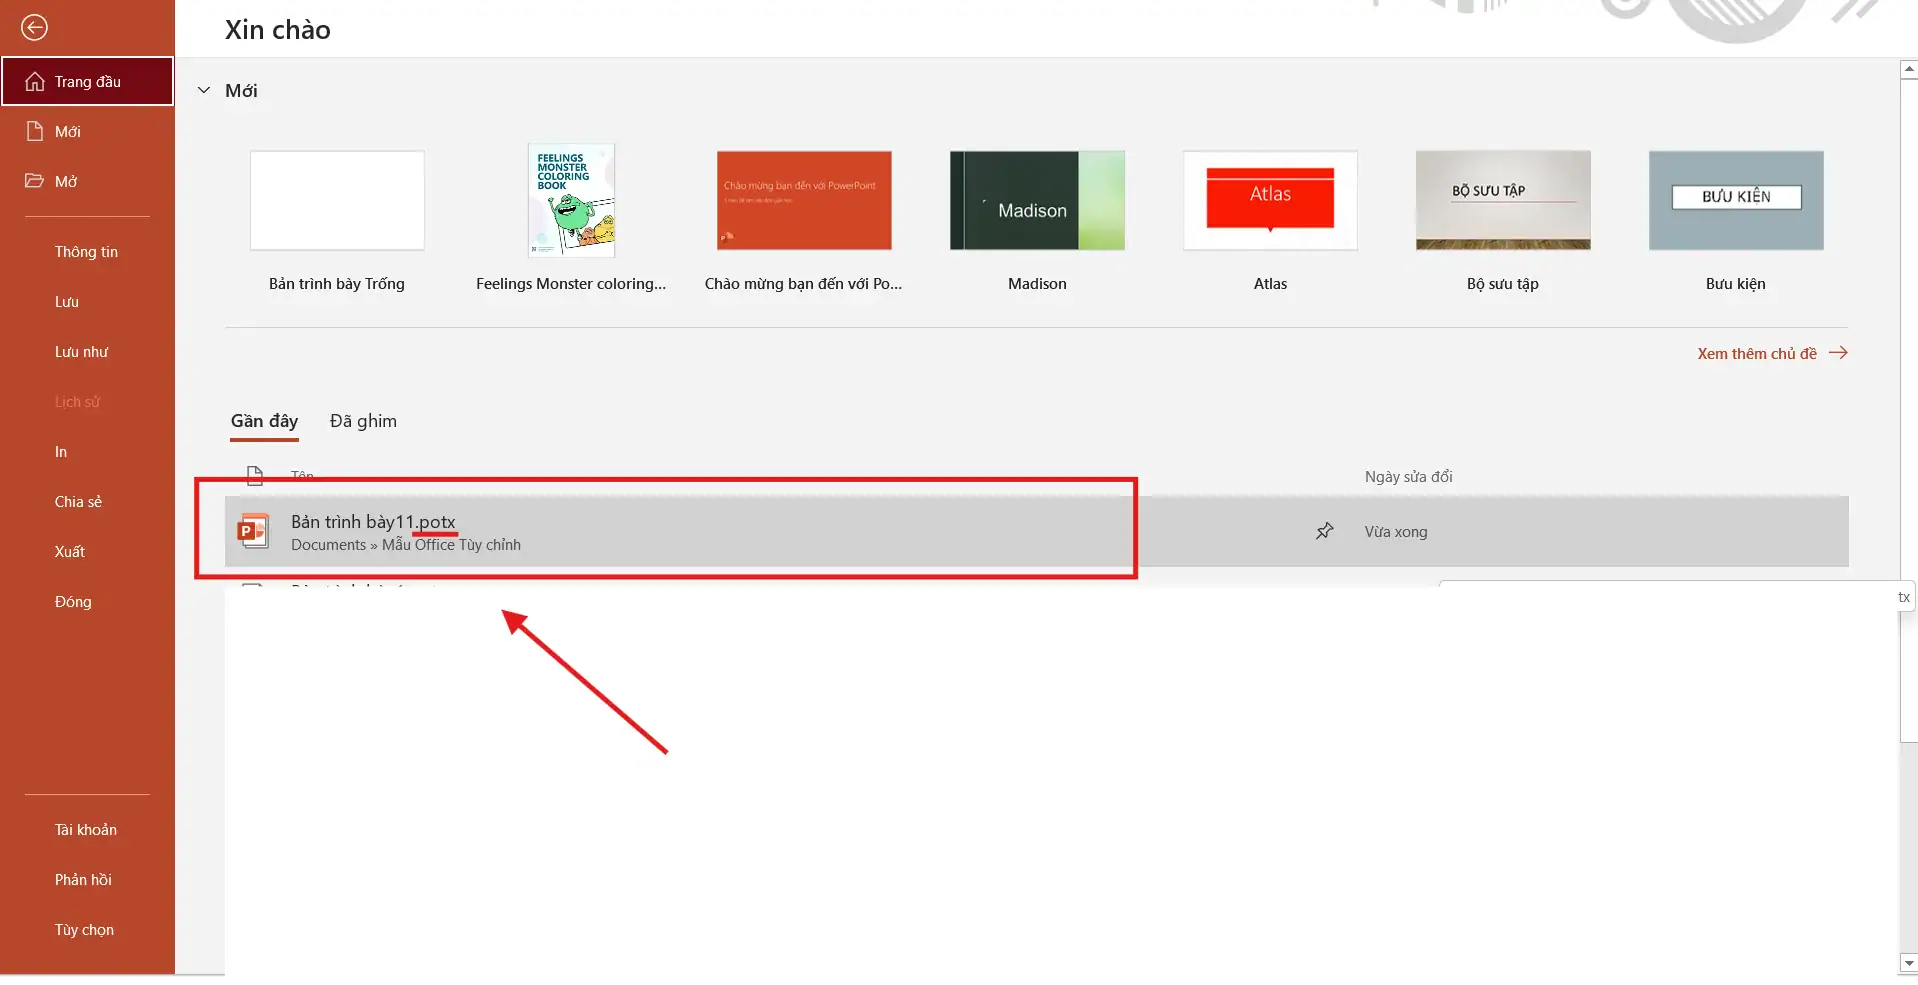
Task: Switch to the Đã ghim tab
Action: 362,421
